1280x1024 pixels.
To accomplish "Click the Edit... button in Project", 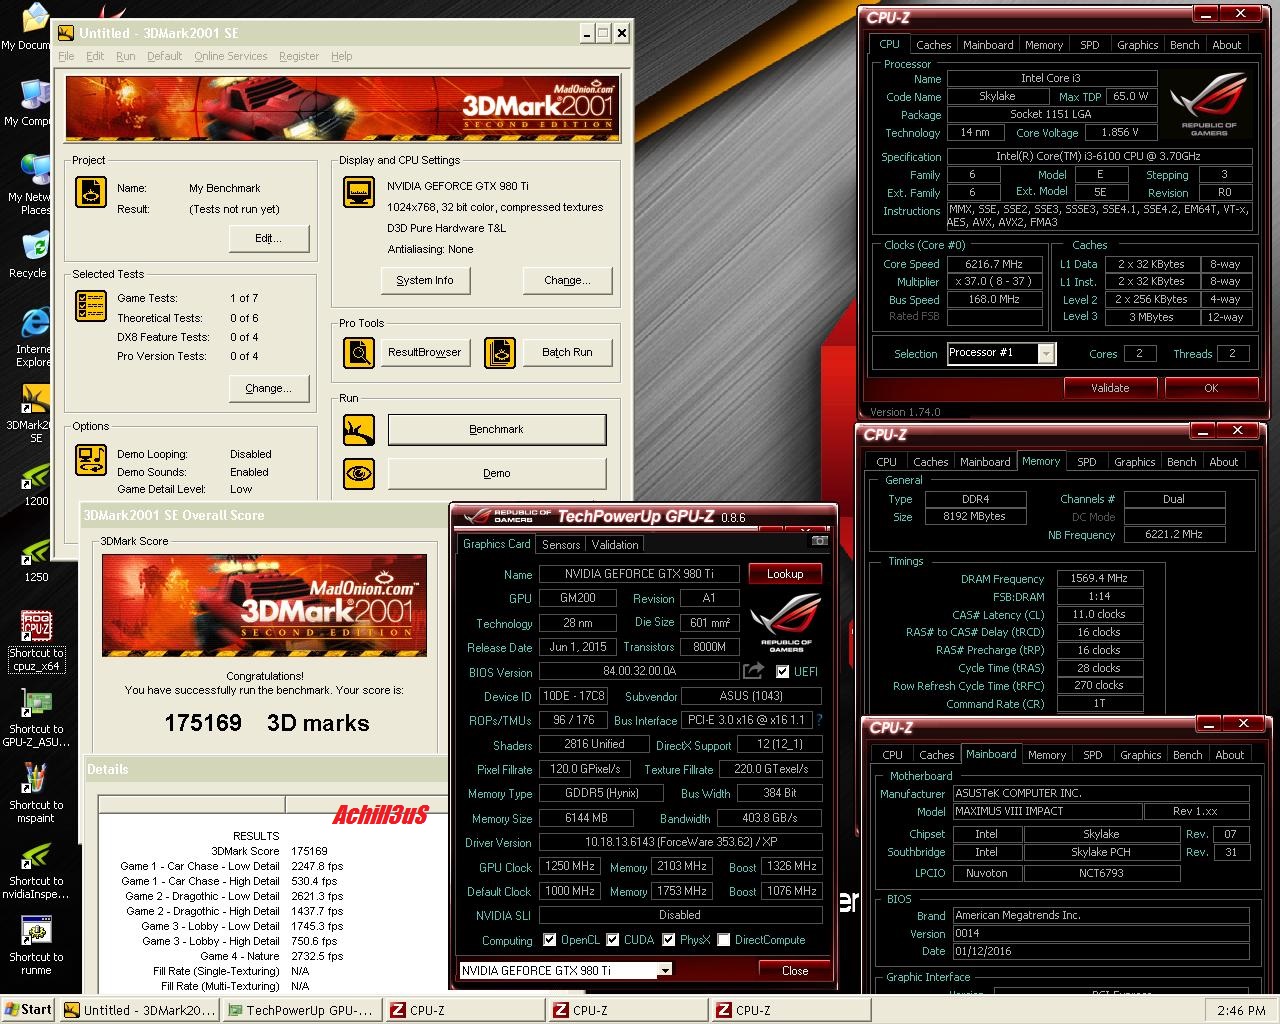I will 268,239.
